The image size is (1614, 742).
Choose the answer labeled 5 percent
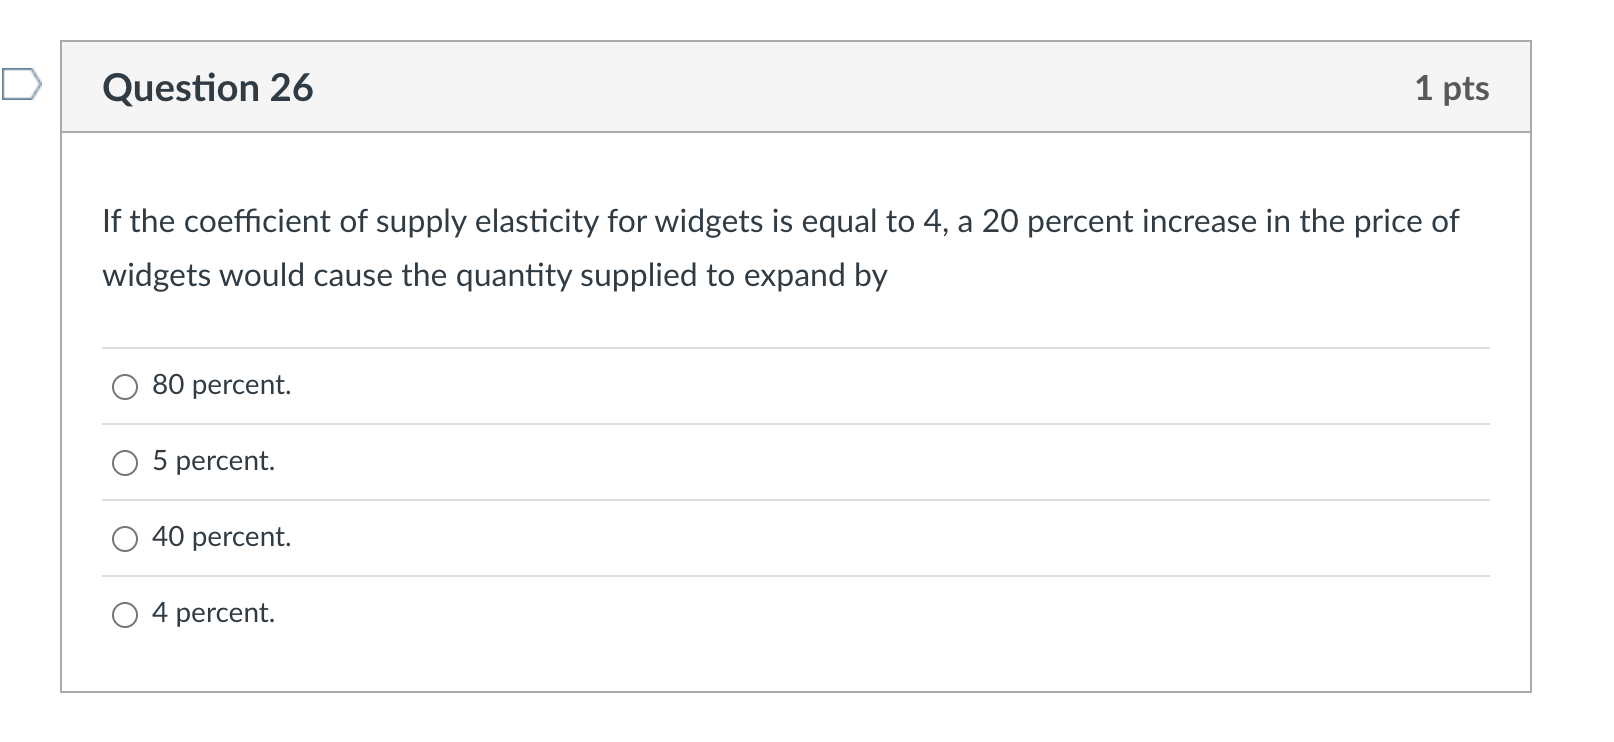213,462
